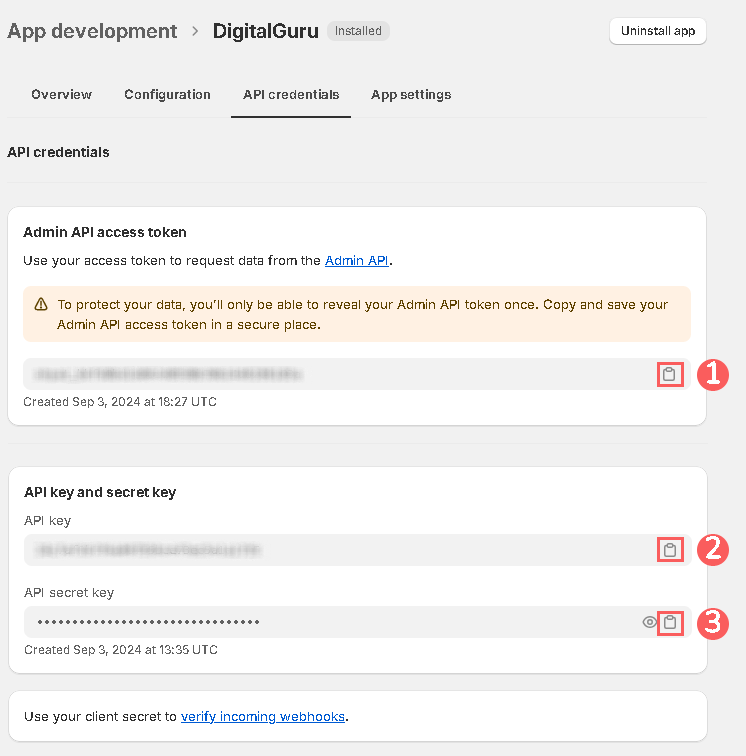
Task: Click the Installed status badge
Action: 358,31
